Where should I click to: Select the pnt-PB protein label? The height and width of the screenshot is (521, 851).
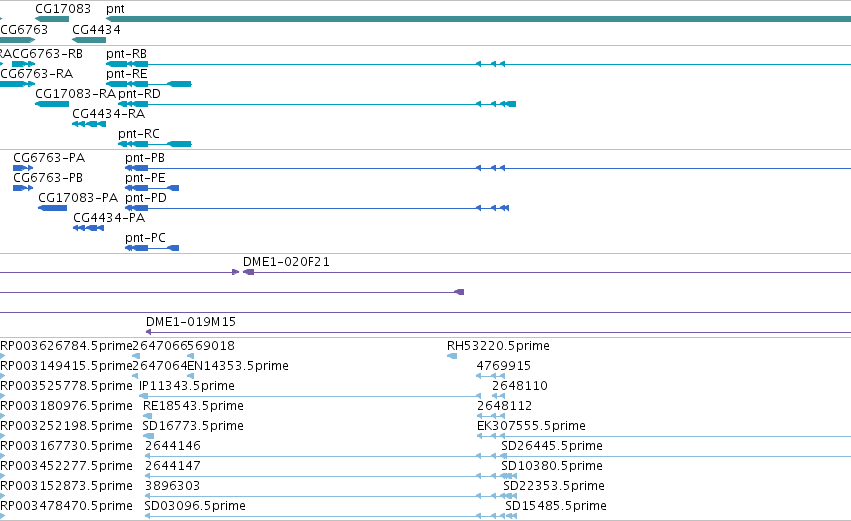click(x=145, y=158)
